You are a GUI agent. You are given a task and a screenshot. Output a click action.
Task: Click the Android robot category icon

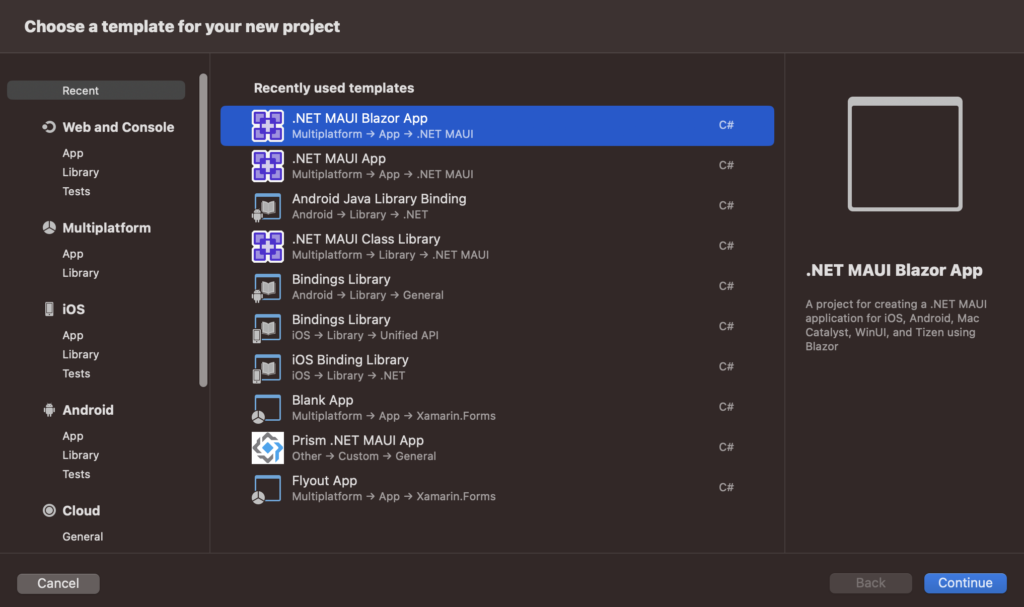49,410
